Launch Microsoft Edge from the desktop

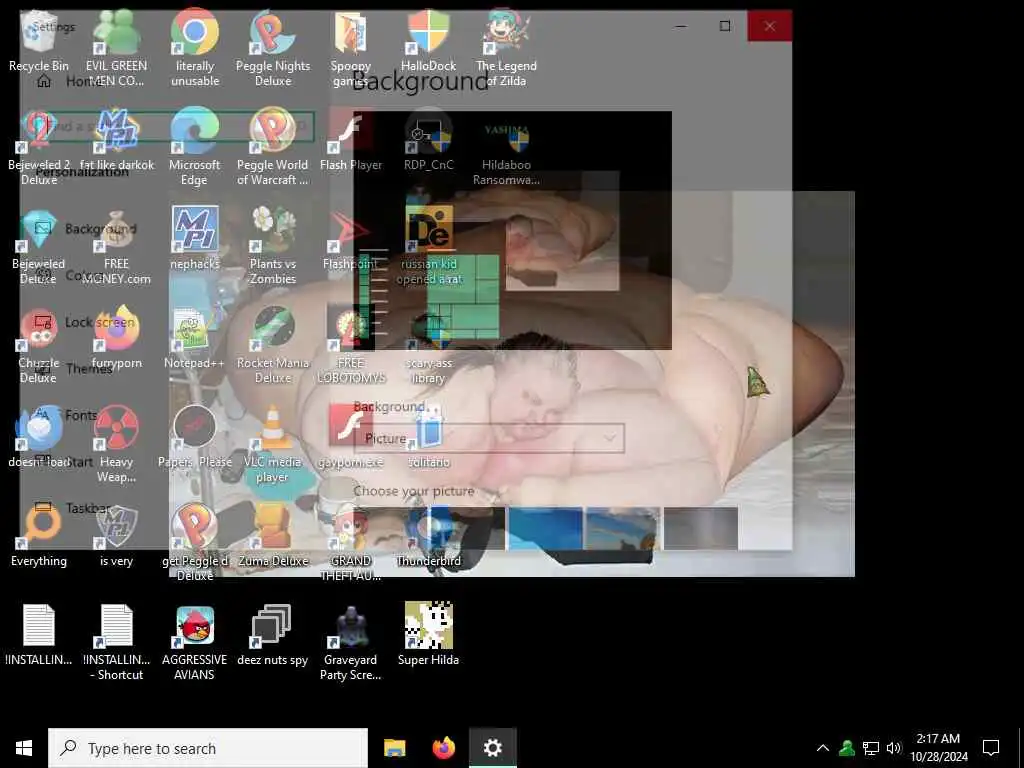point(195,147)
